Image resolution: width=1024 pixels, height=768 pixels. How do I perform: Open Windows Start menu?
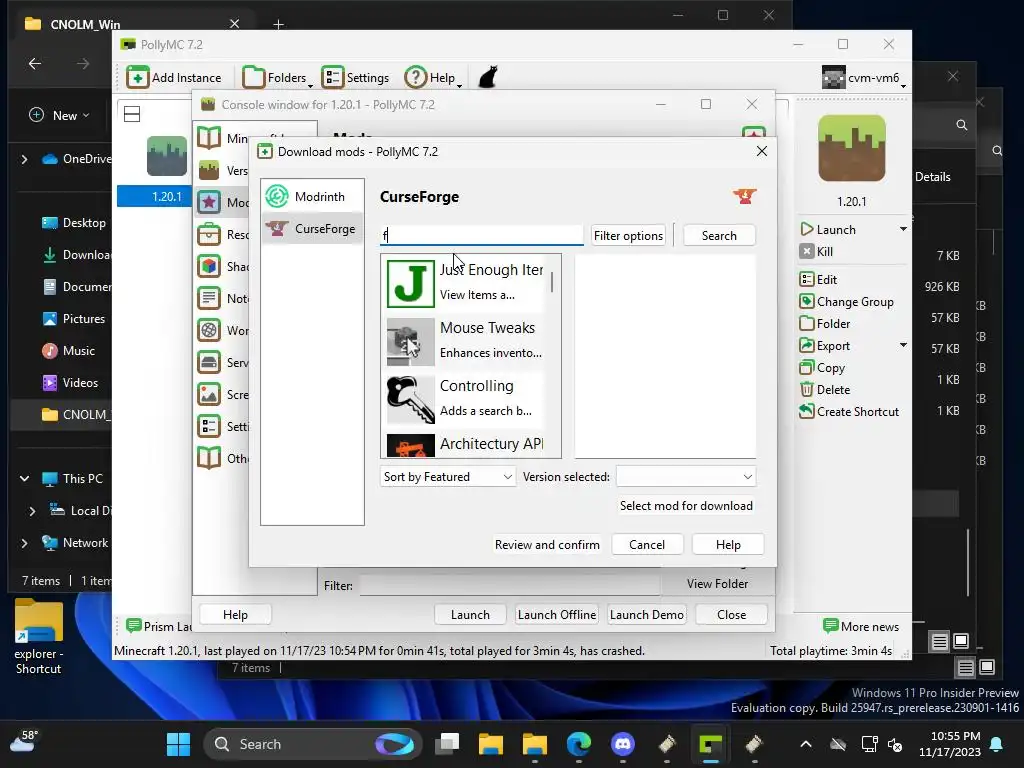click(178, 744)
